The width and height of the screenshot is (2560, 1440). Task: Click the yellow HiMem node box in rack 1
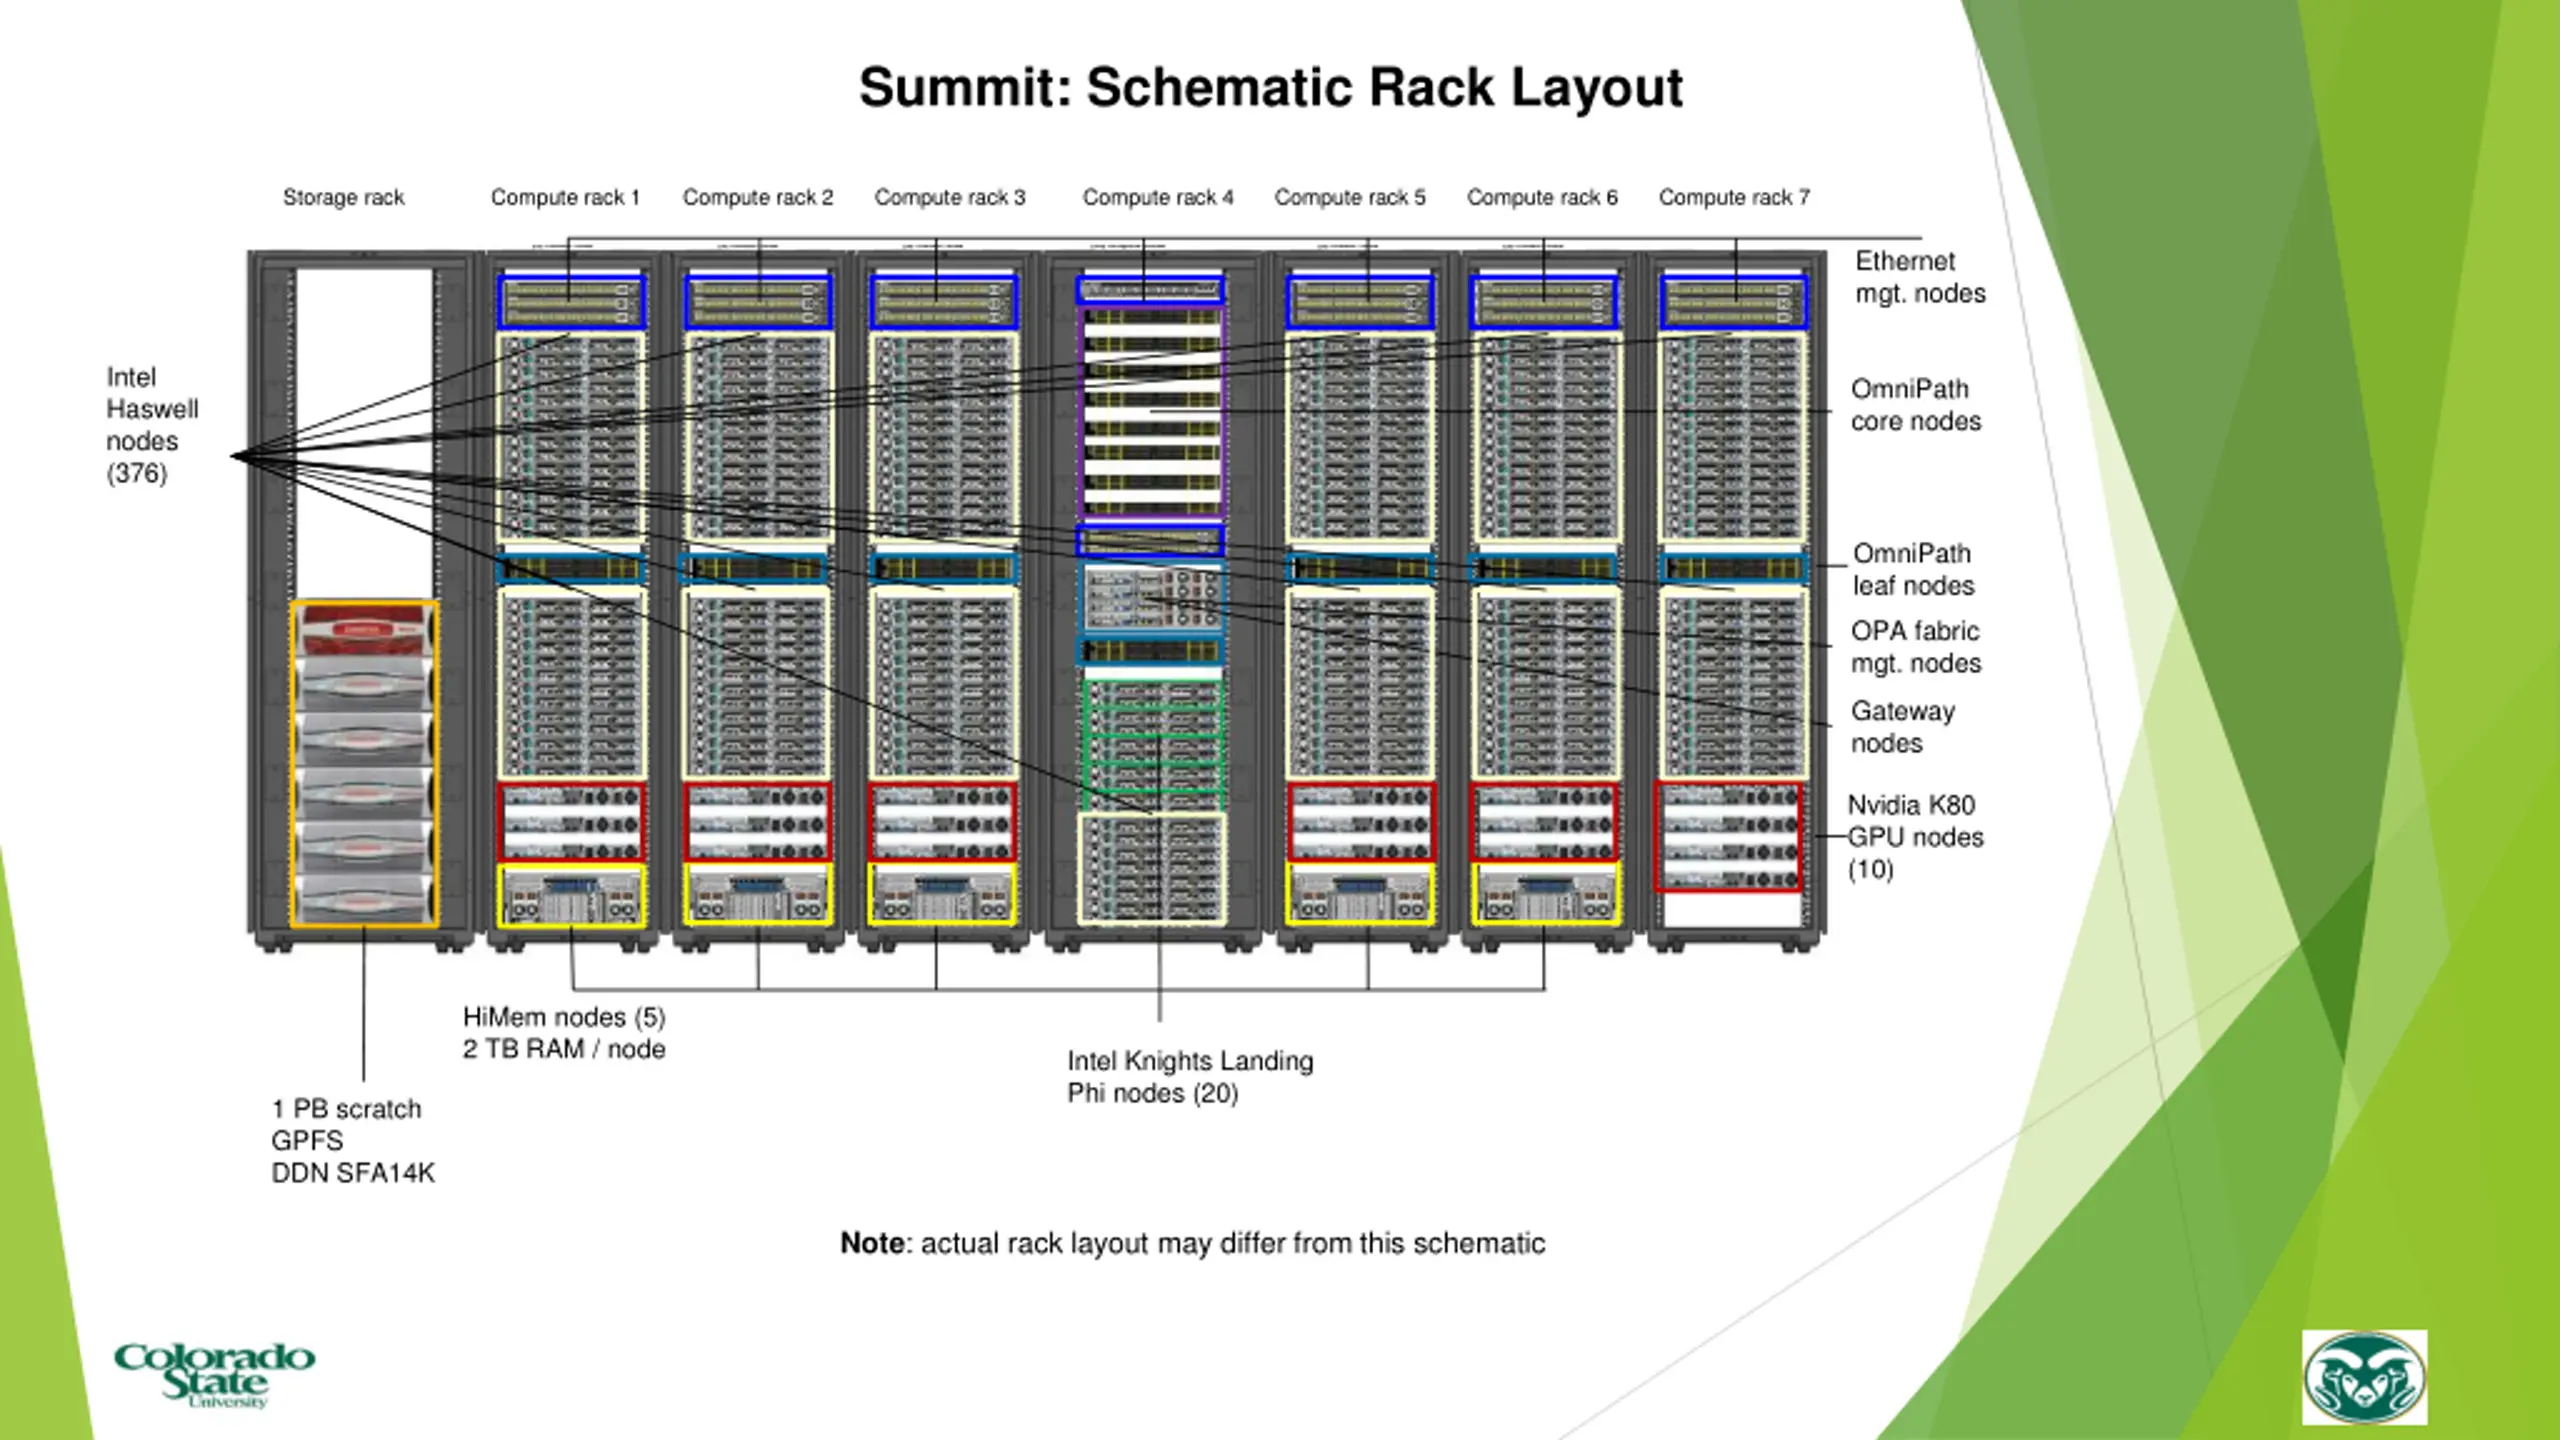click(x=571, y=896)
